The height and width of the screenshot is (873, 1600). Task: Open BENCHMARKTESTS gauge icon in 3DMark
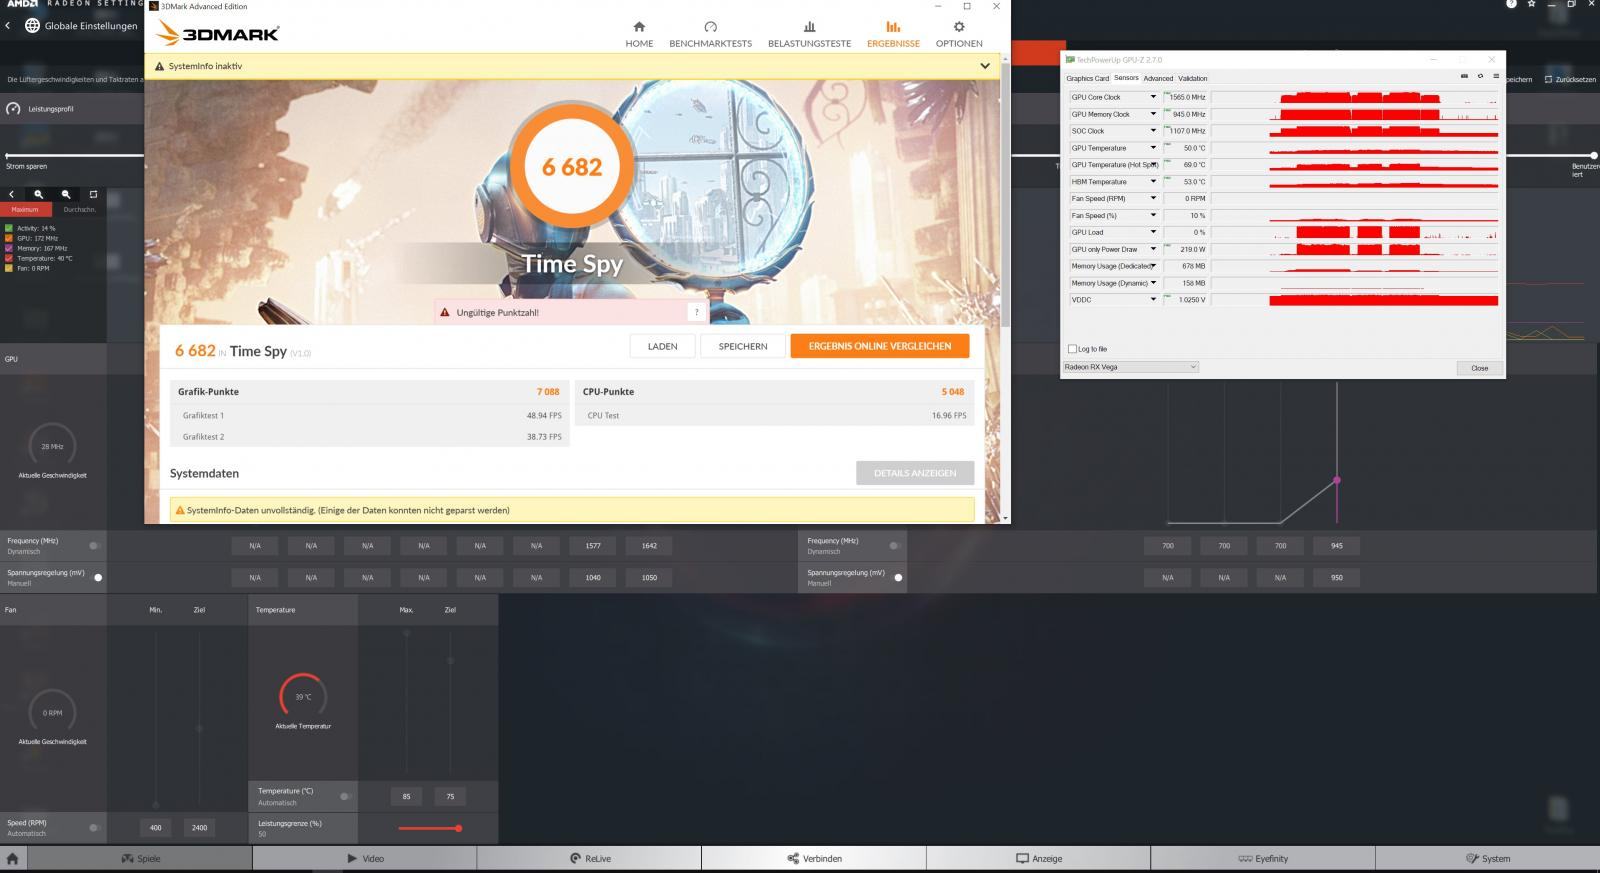point(710,27)
